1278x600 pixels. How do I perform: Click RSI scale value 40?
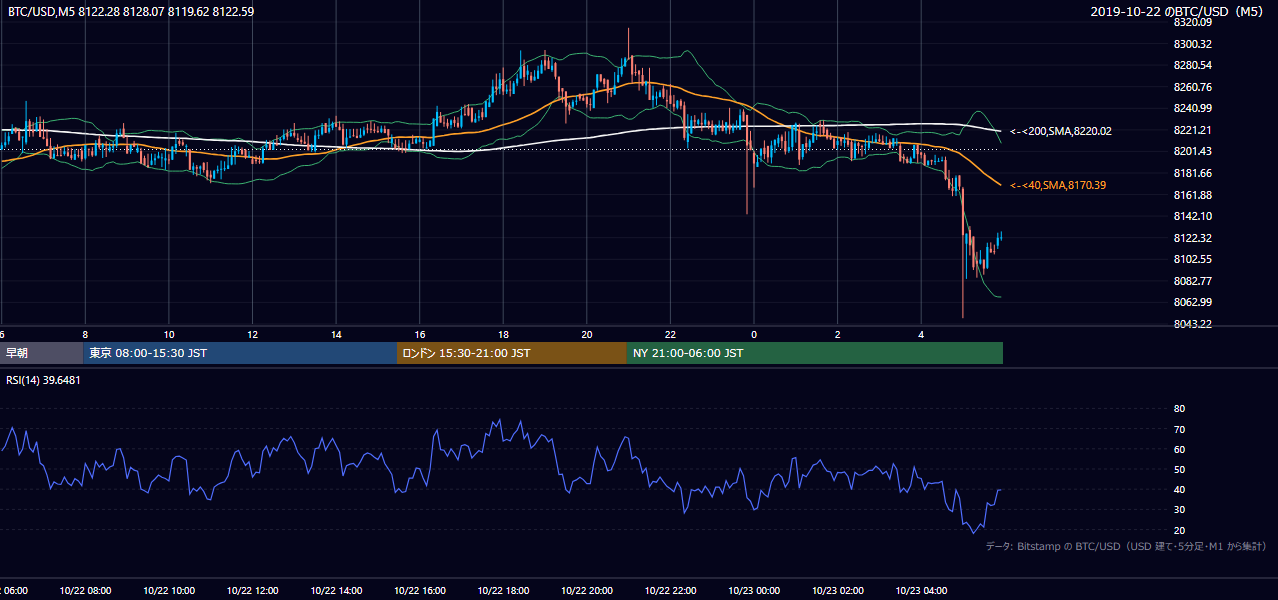pyautogui.click(x=1179, y=489)
